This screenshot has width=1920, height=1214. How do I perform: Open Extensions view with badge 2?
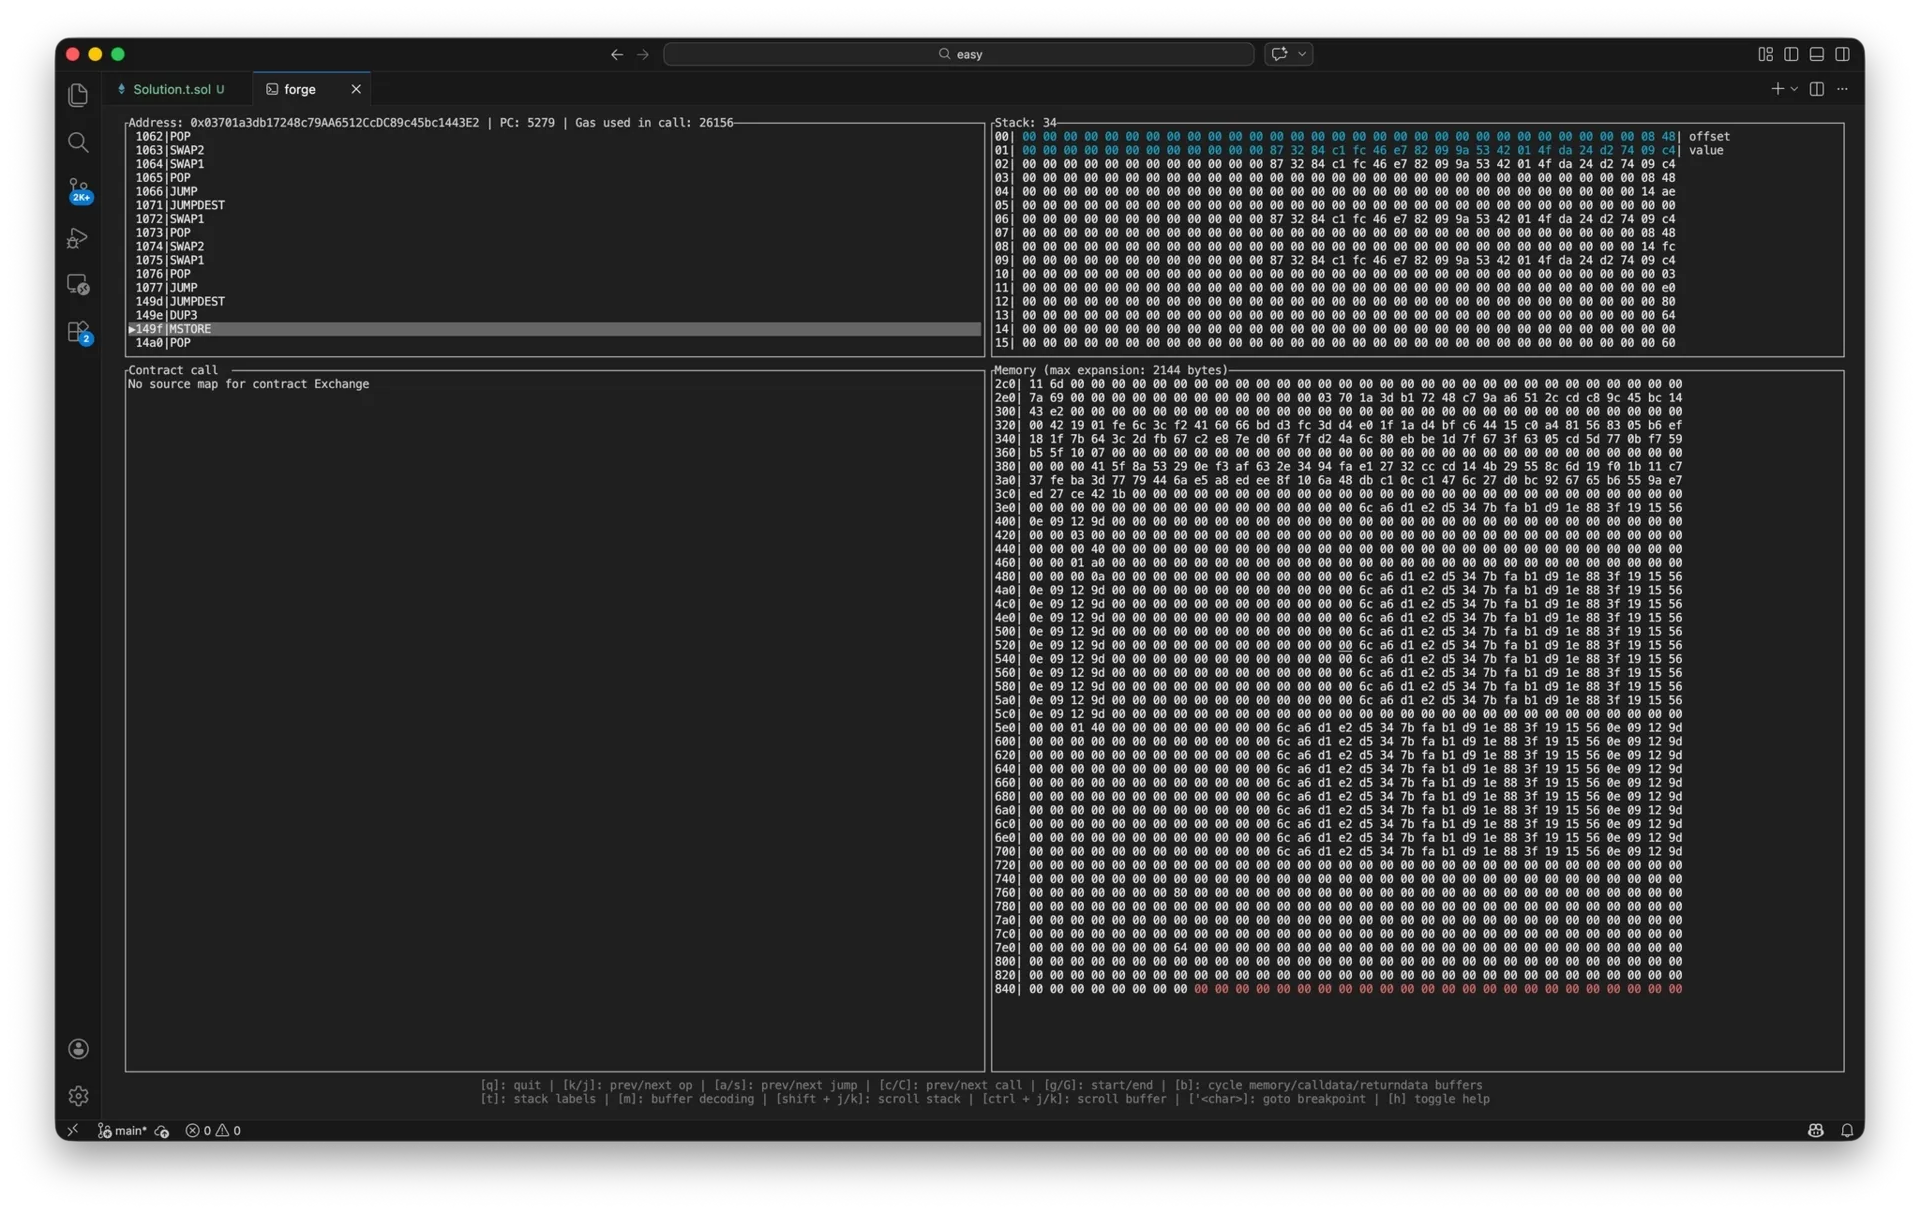[78, 332]
